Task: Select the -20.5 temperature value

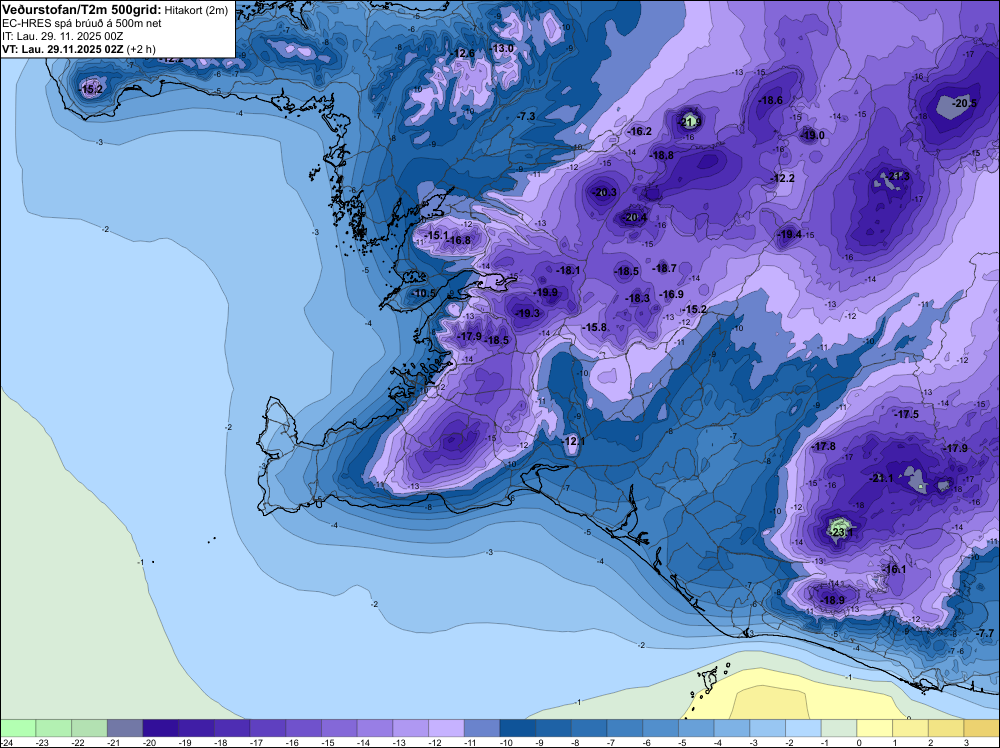Action: point(964,103)
